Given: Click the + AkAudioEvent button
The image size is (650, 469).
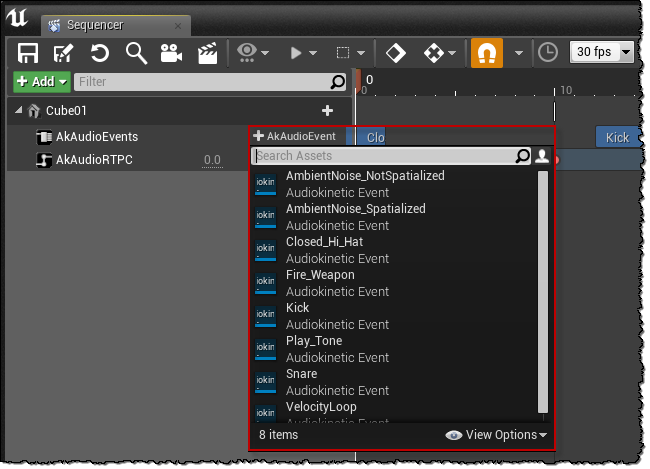Looking at the screenshot, I should pyautogui.click(x=295, y=136).
